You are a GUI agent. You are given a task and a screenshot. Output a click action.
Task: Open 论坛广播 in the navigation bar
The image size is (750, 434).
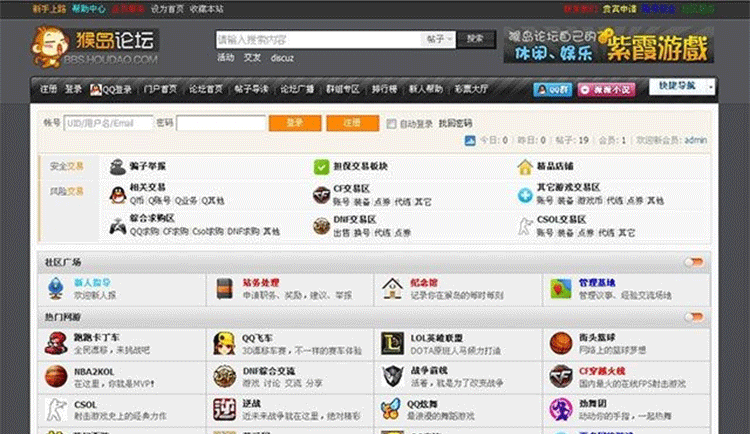[297, 89]
